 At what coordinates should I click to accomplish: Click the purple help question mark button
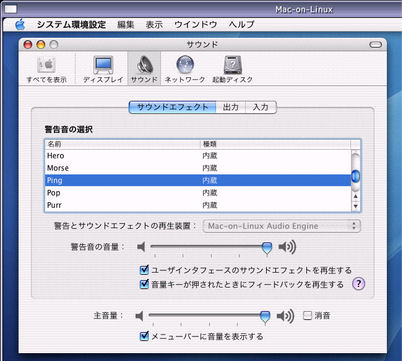pyautogui.click(x=358, y=284)
